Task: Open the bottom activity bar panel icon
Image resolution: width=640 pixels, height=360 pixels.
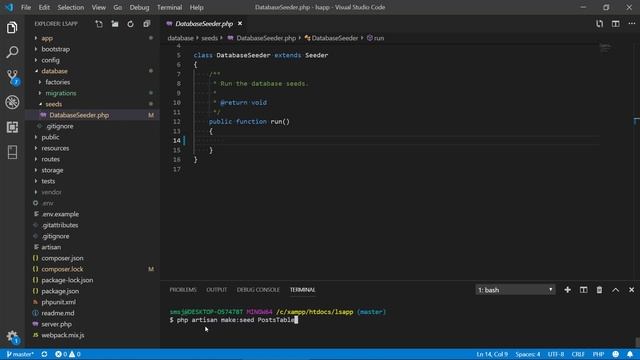Action: coord(12,152)
